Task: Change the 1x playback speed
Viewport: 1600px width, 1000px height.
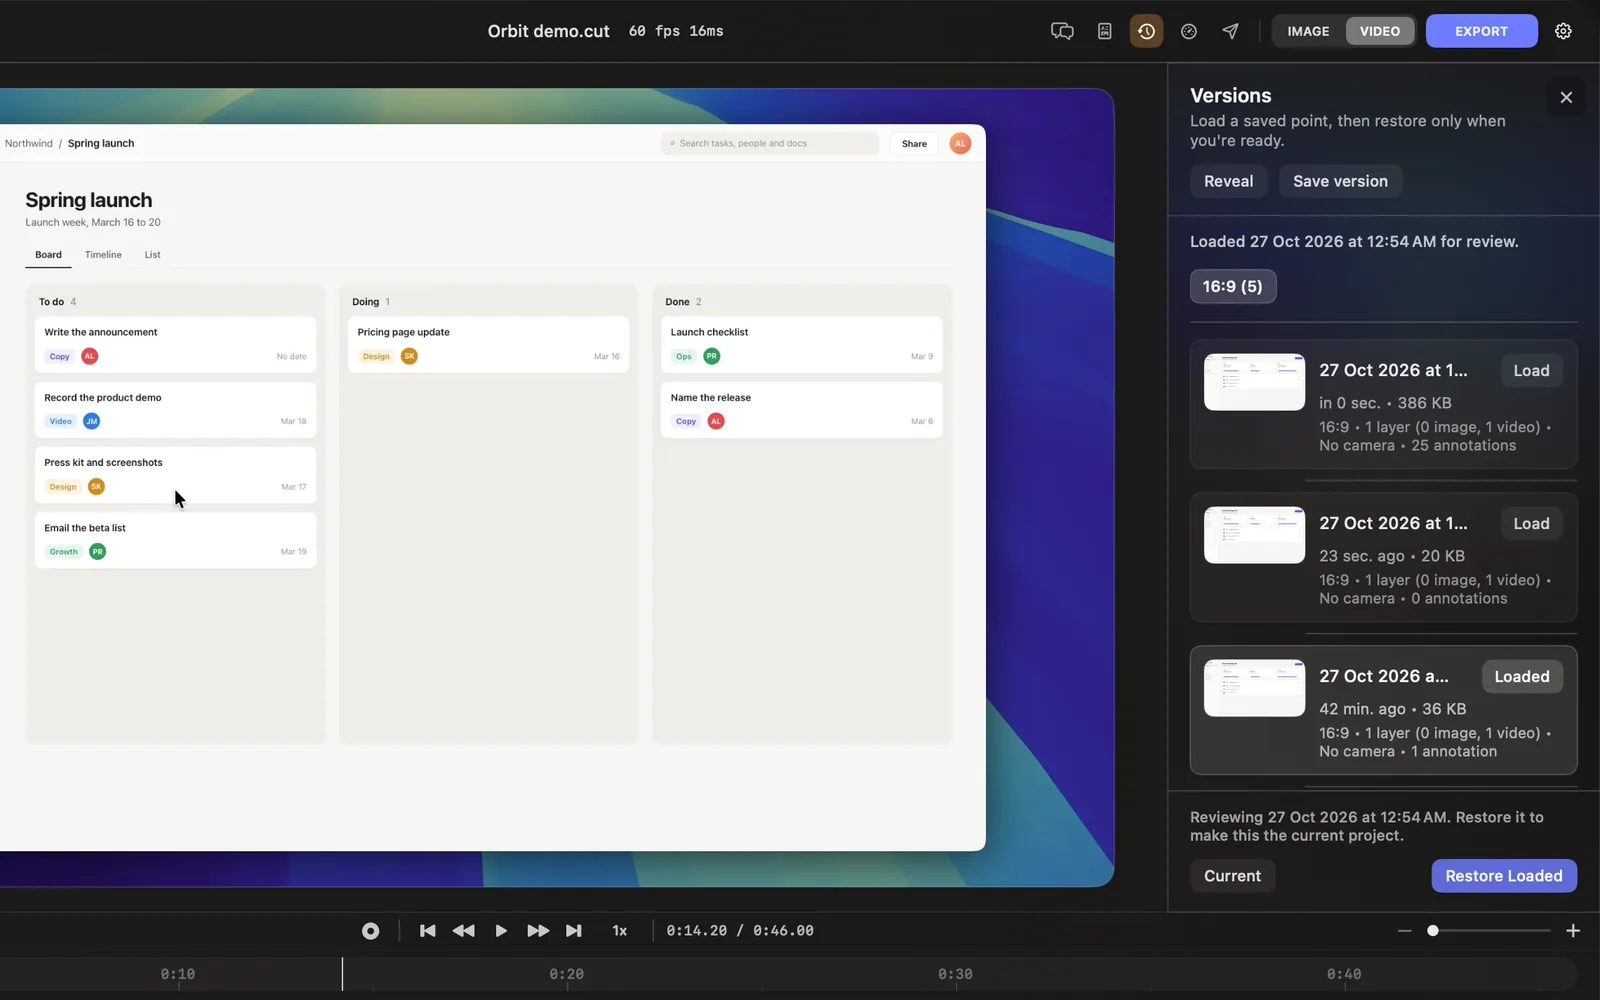Action: point(620,931)
